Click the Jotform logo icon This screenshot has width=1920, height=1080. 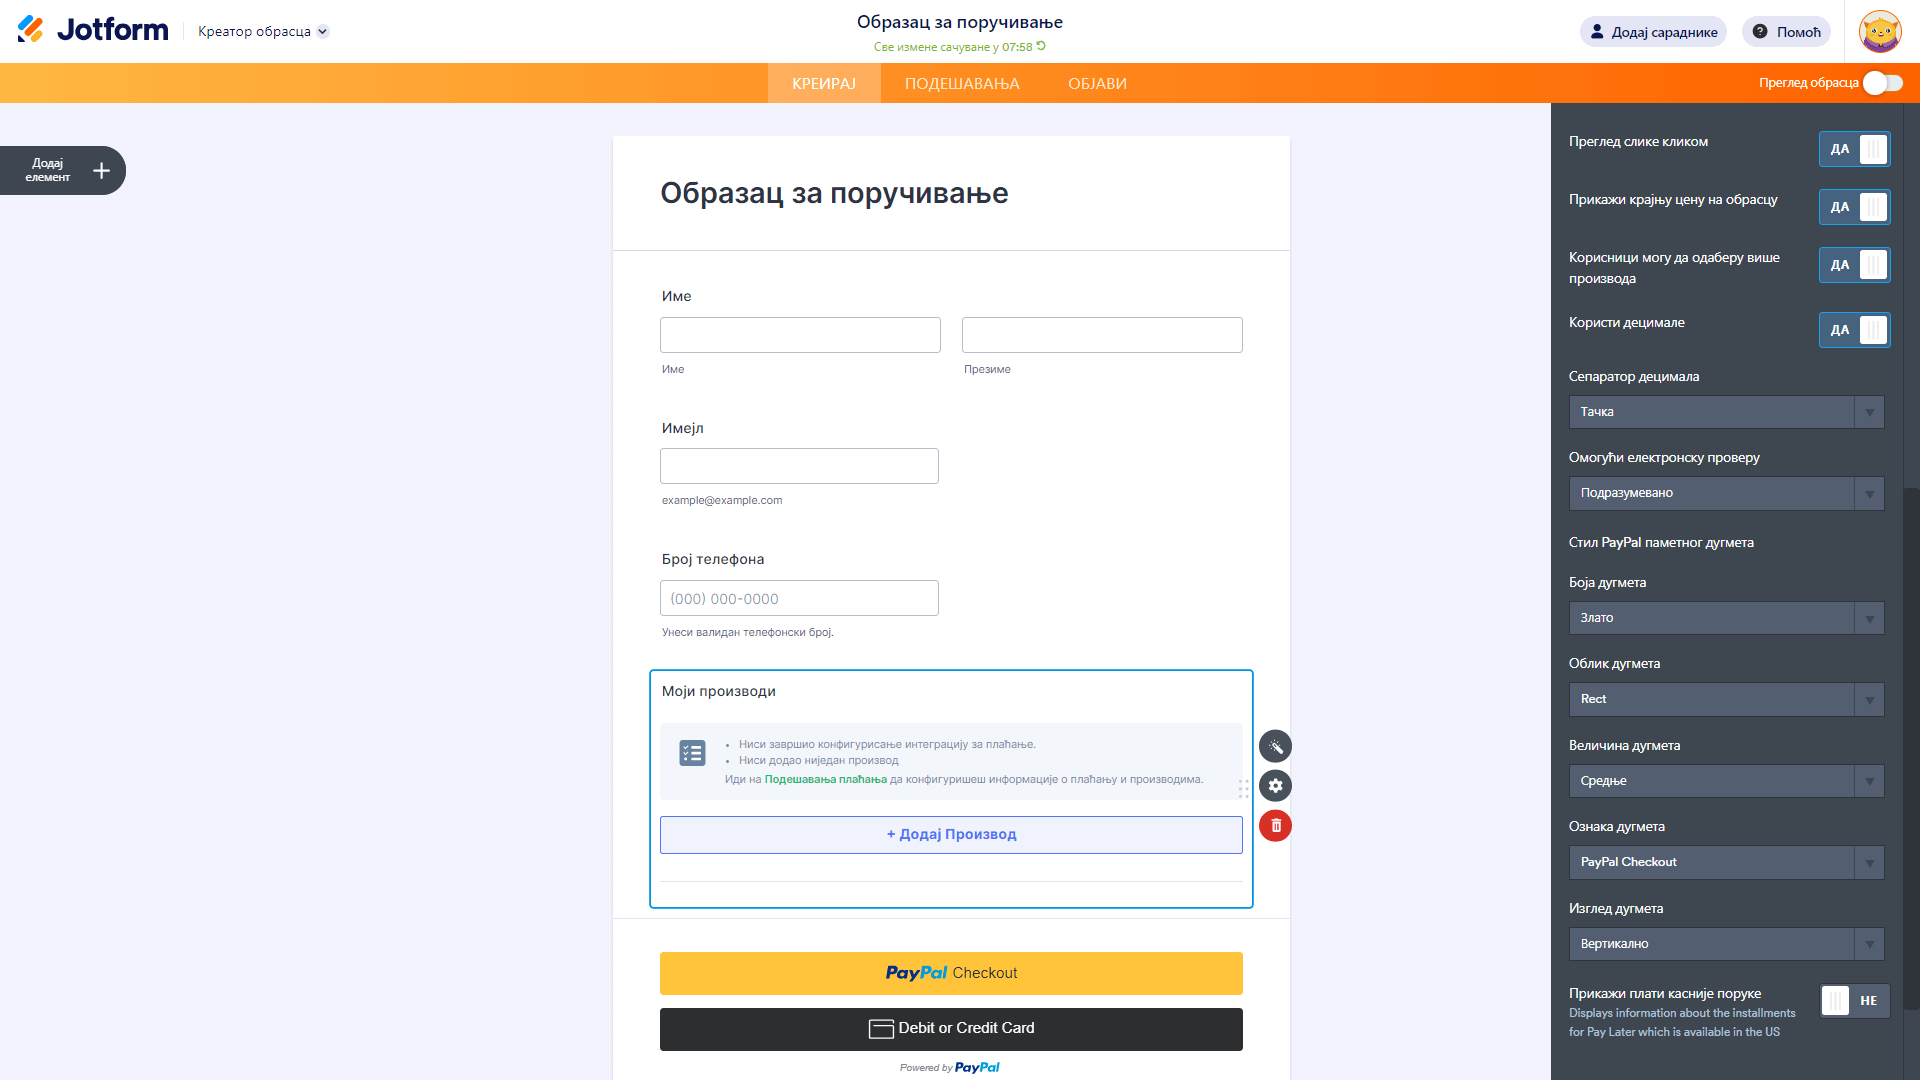[x=31, y=30]
